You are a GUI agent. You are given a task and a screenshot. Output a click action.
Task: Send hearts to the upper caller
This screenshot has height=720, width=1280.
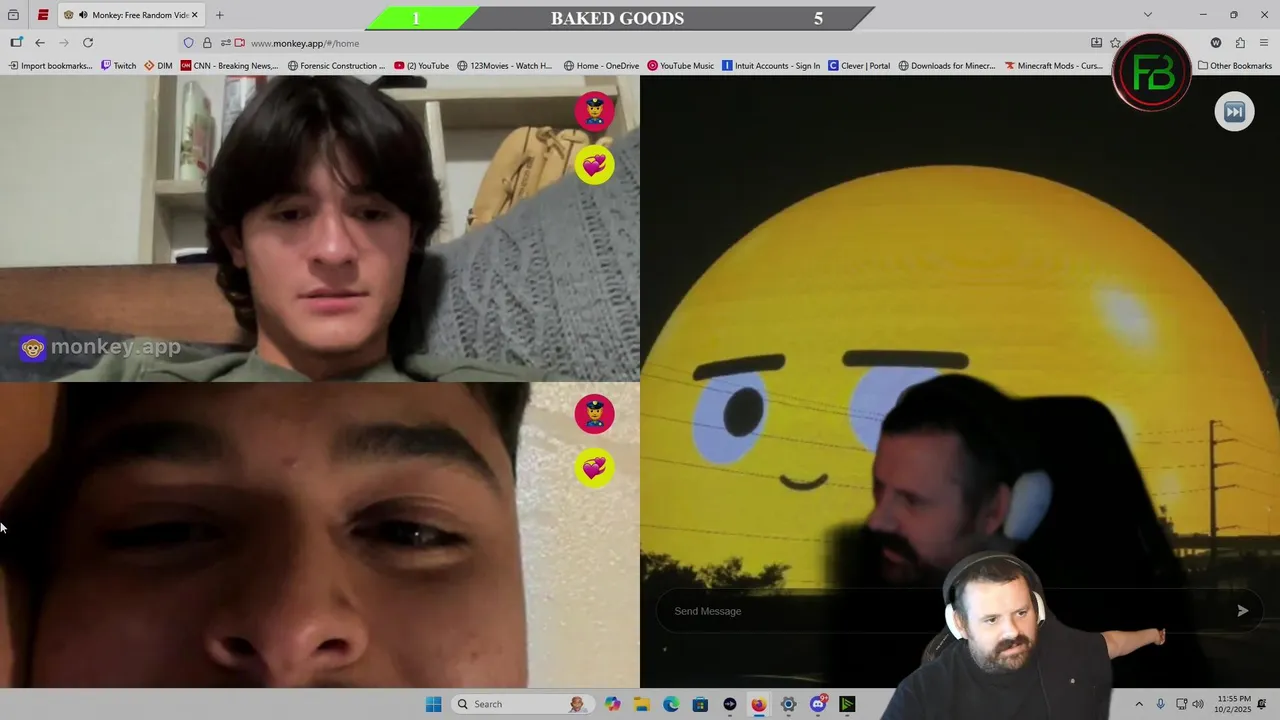594,165
